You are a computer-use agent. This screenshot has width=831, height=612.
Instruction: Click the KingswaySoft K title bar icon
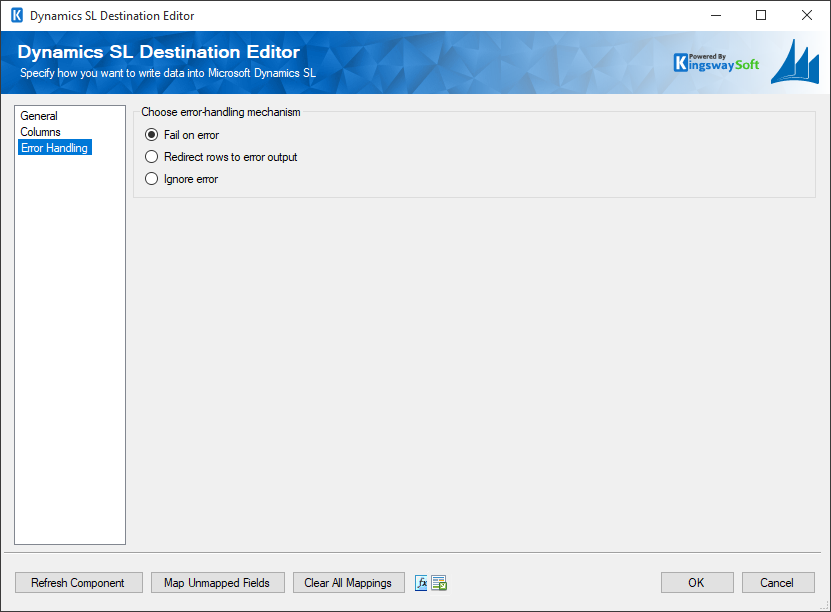[x=17, y=15]
